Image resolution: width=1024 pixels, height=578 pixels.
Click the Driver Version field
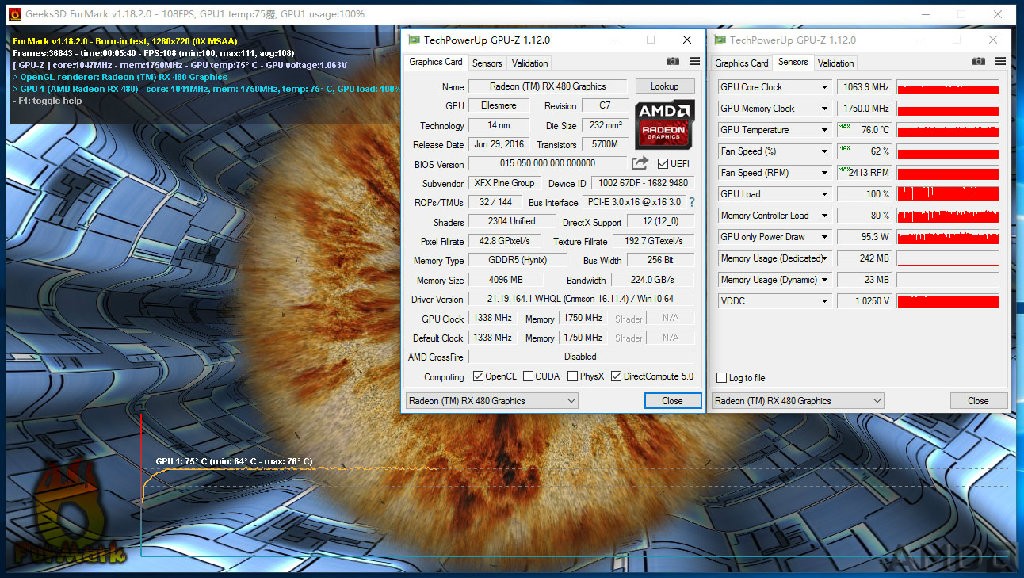pyautogui.click(x=581, y=299)
